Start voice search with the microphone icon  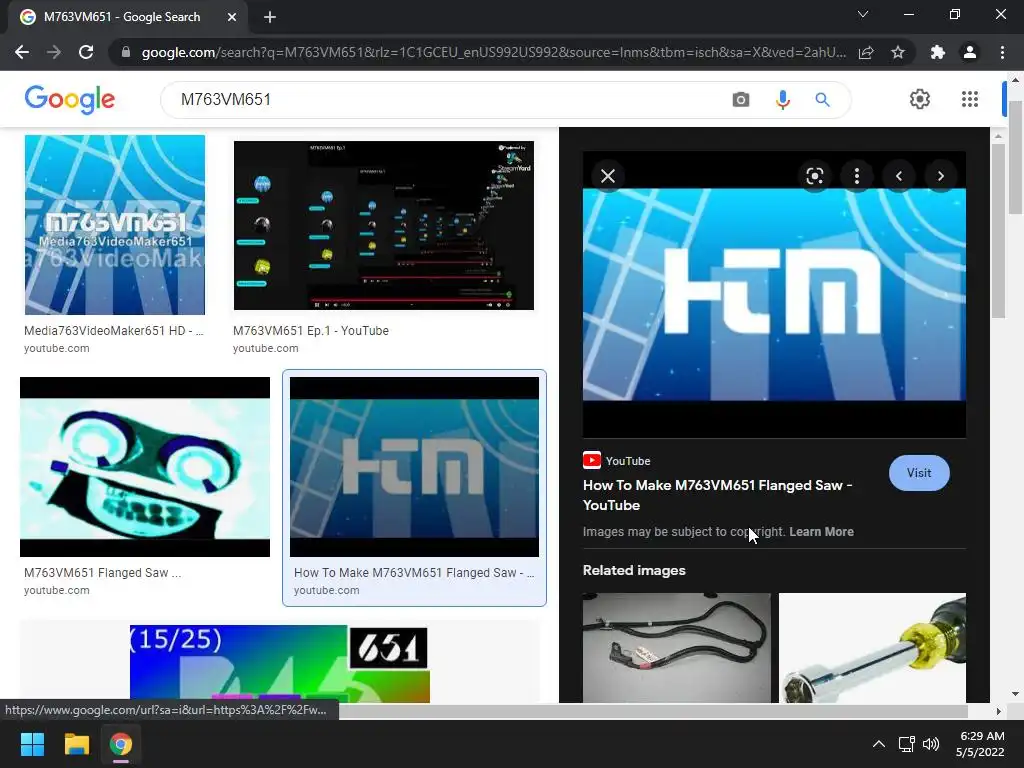click(x=782, y=99)
